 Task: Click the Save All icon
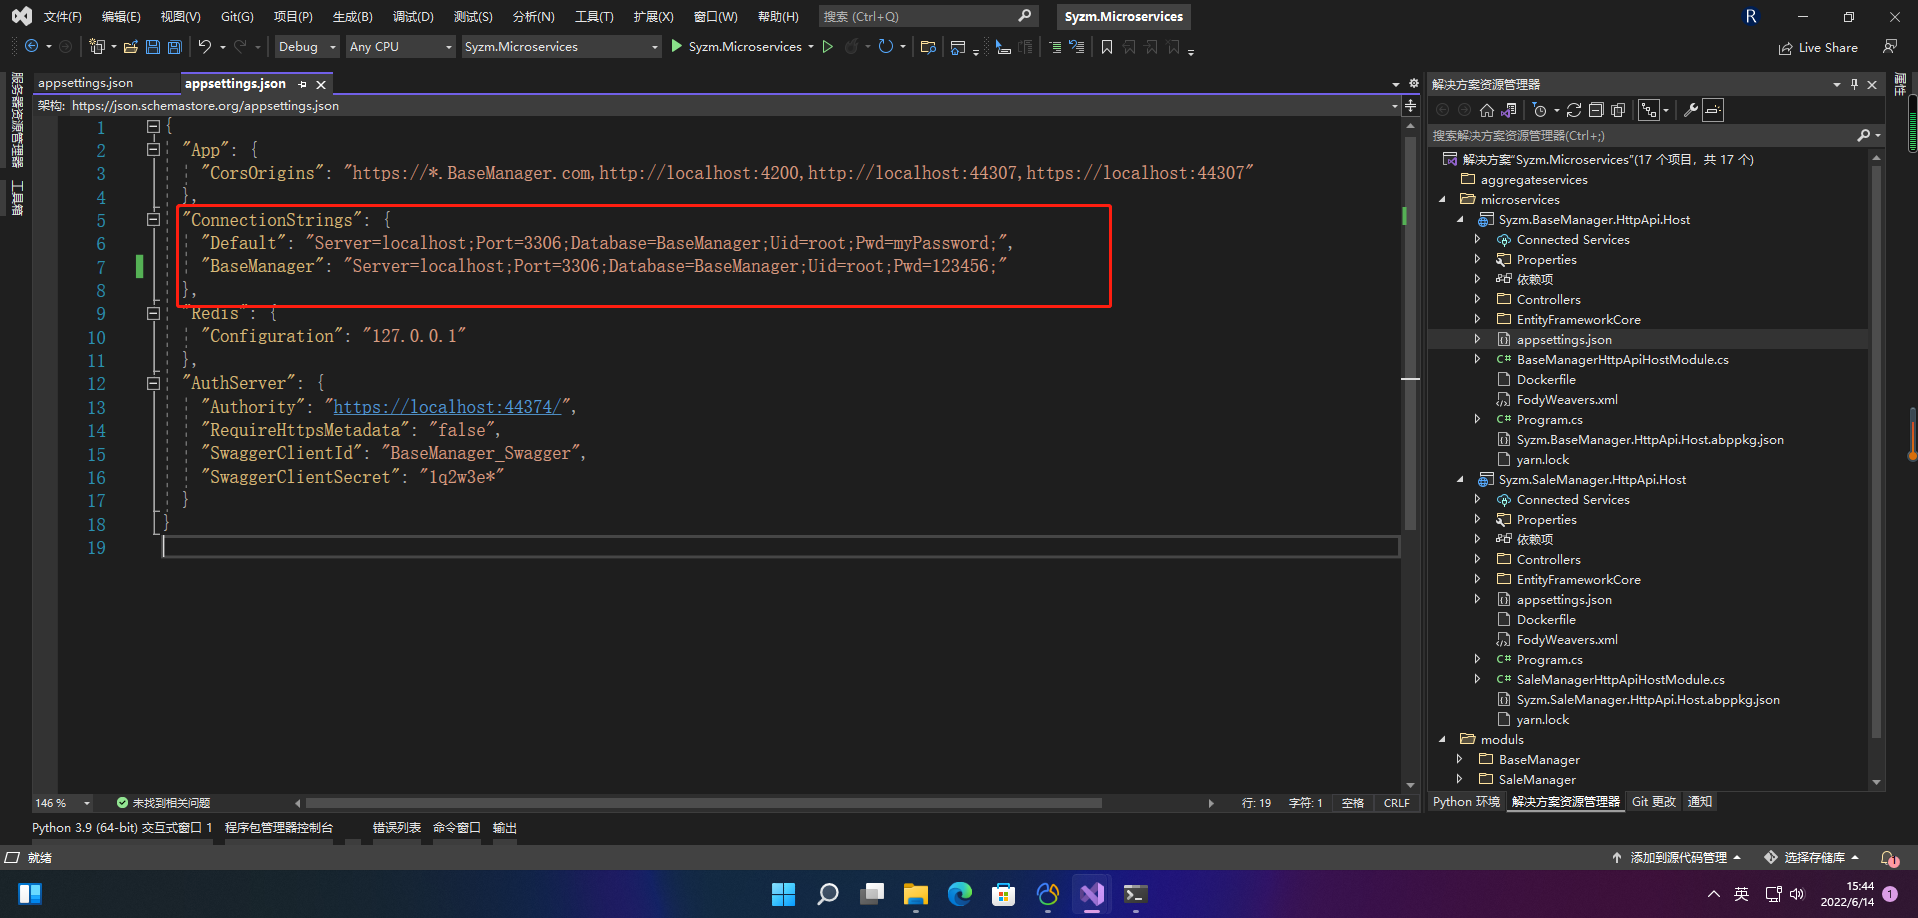click(175, 47)
